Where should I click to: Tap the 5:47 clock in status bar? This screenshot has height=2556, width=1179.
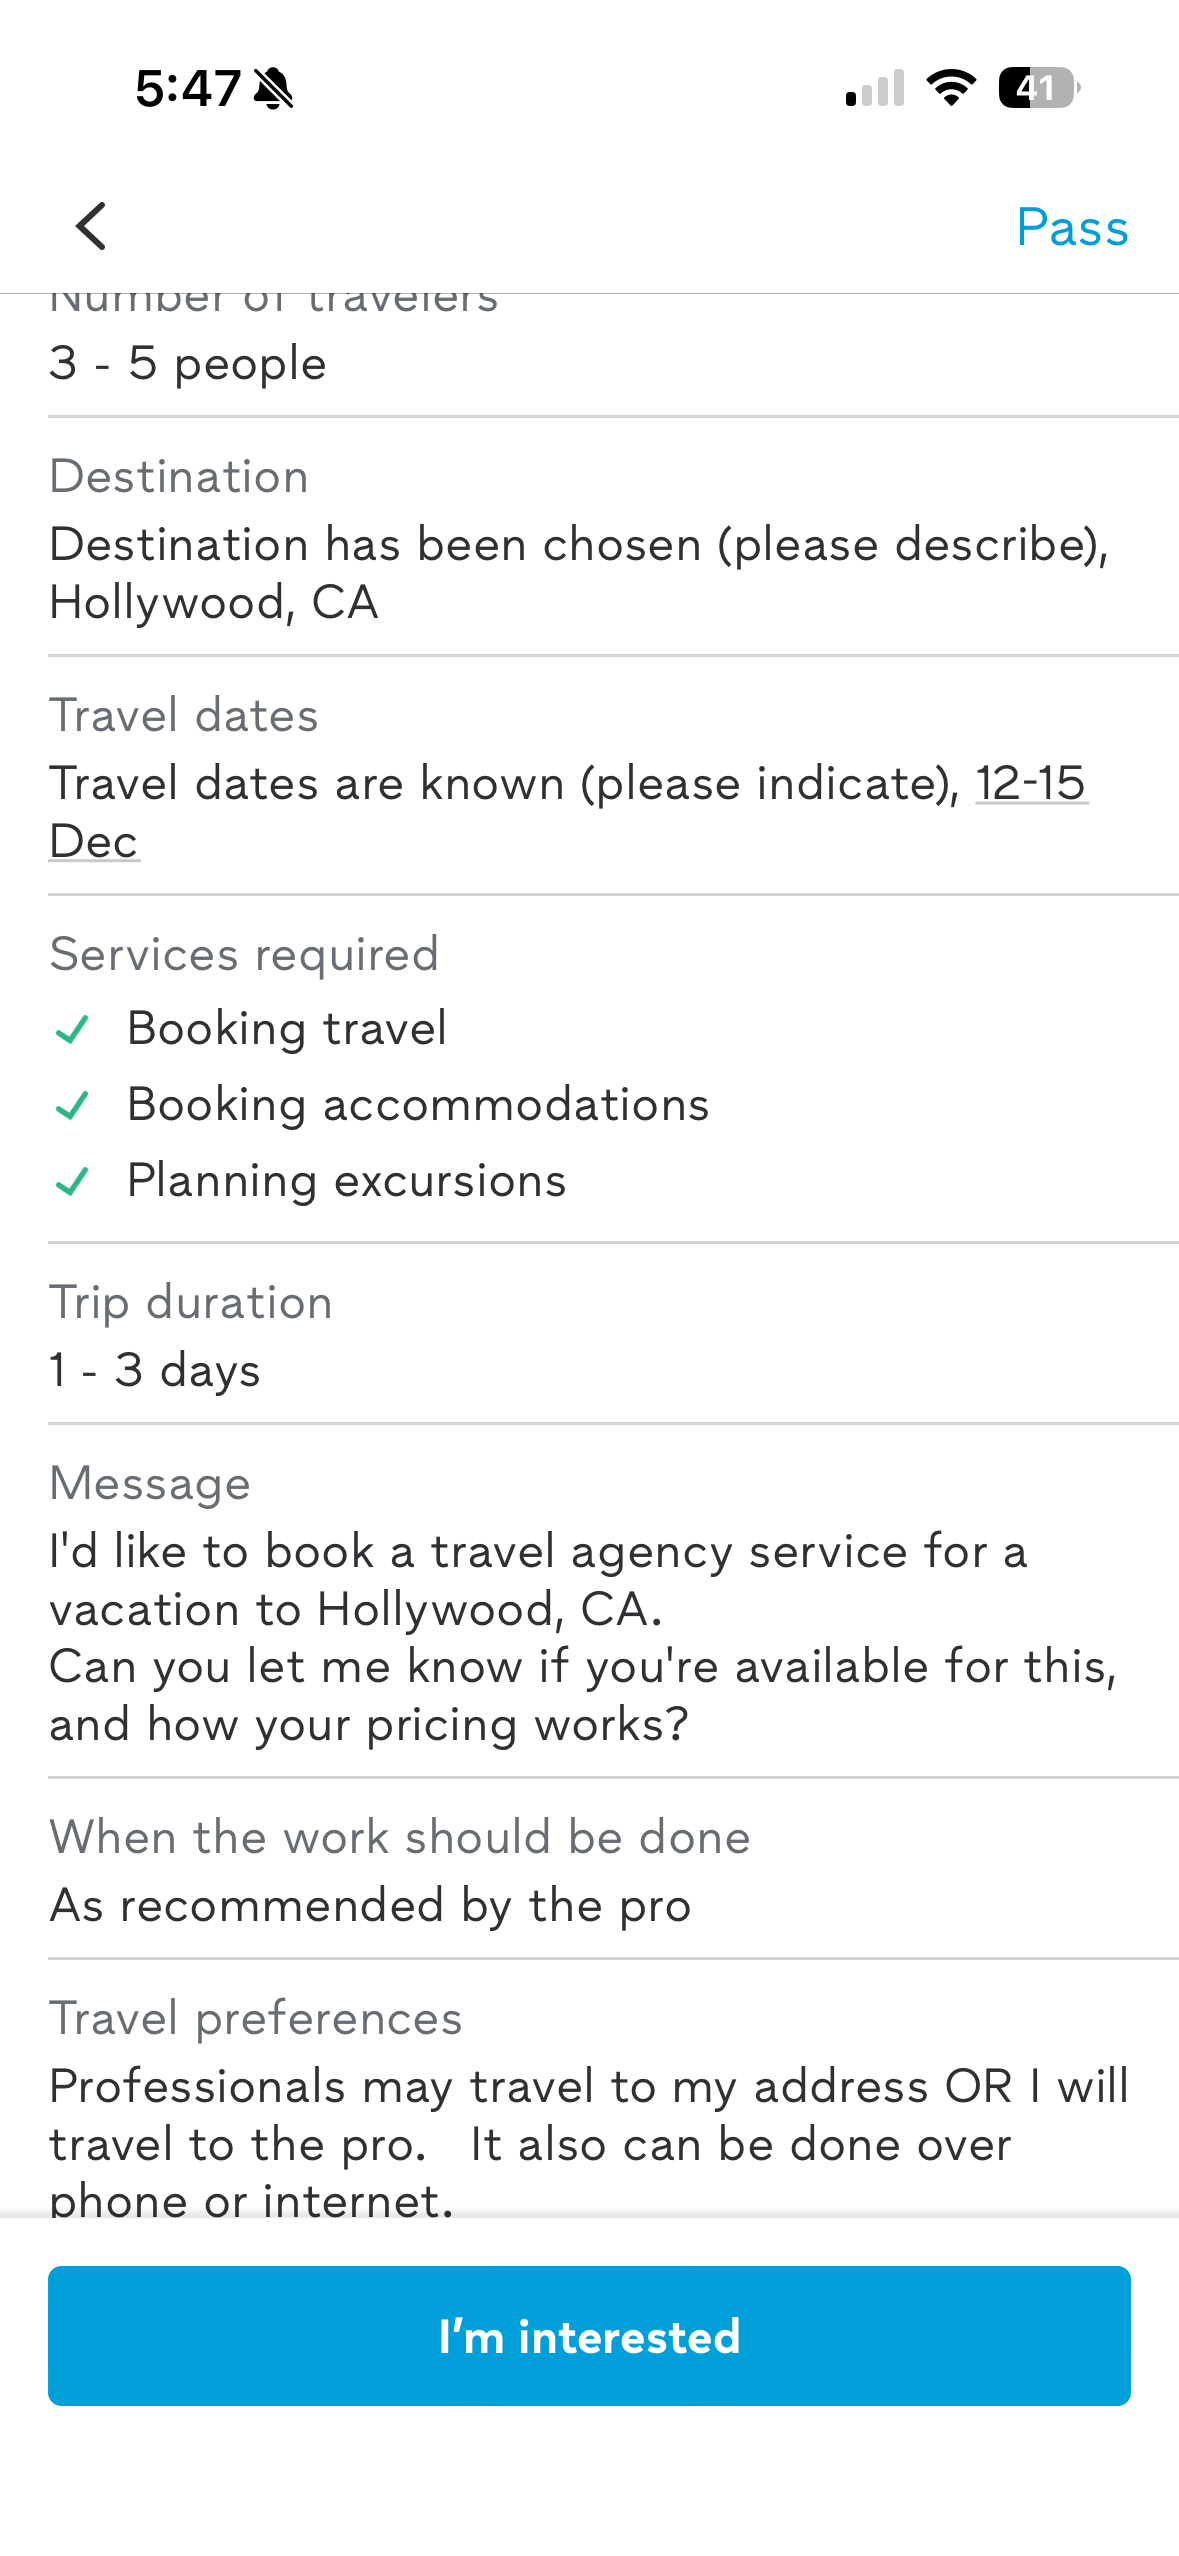188,89
